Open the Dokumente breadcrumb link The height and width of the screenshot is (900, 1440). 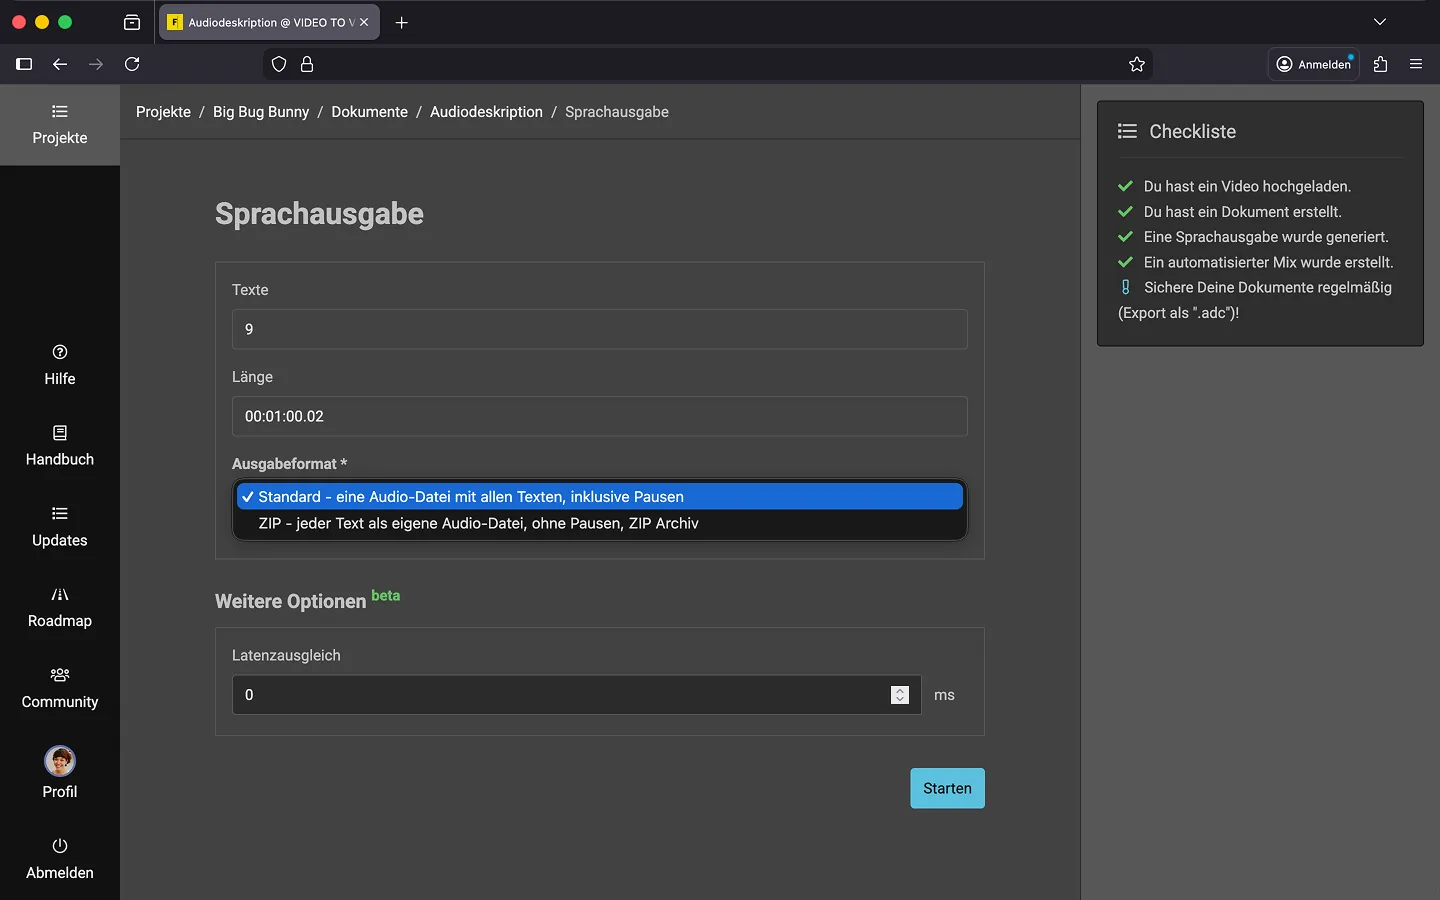[x=369, y=112]
